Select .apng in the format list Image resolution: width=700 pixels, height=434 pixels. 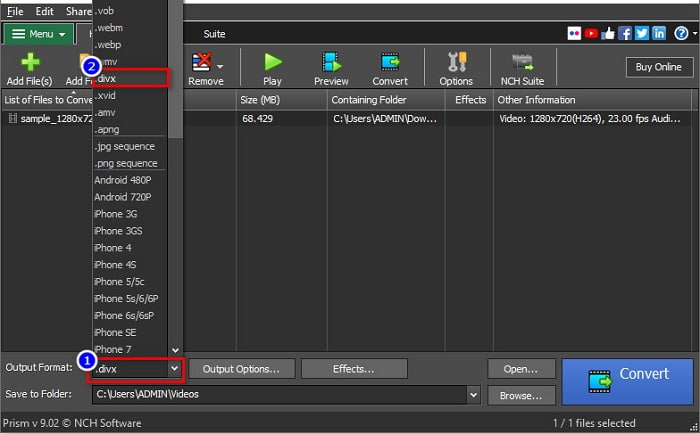130,129
